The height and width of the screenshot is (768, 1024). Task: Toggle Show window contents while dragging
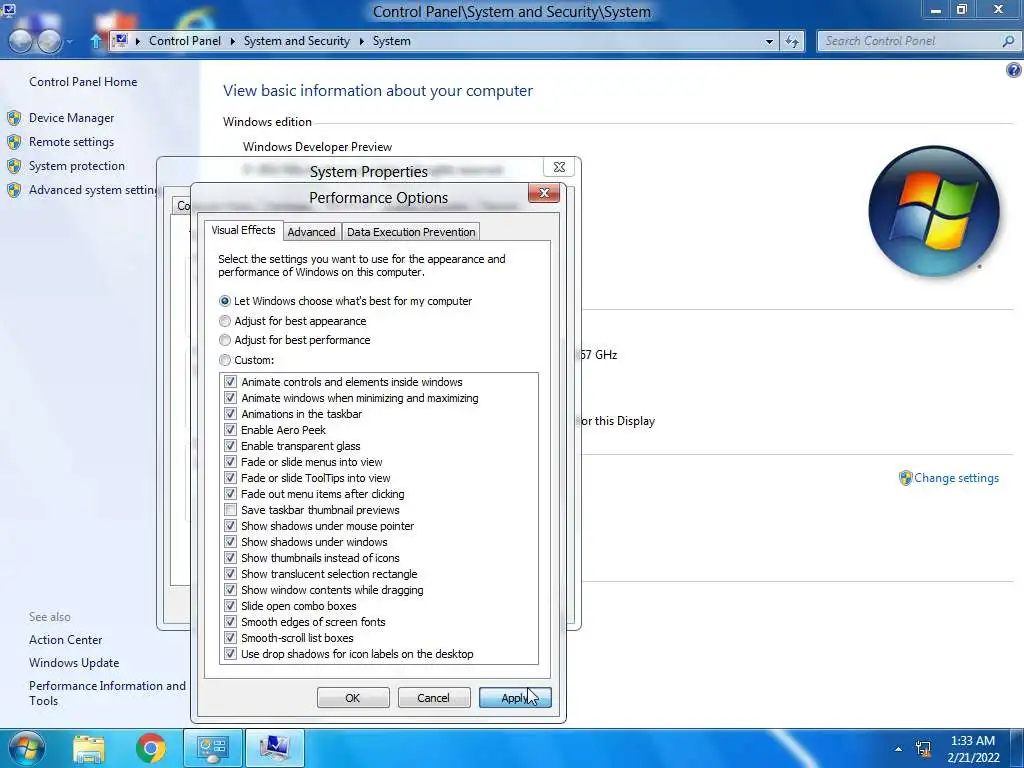(x=230, y=590)
